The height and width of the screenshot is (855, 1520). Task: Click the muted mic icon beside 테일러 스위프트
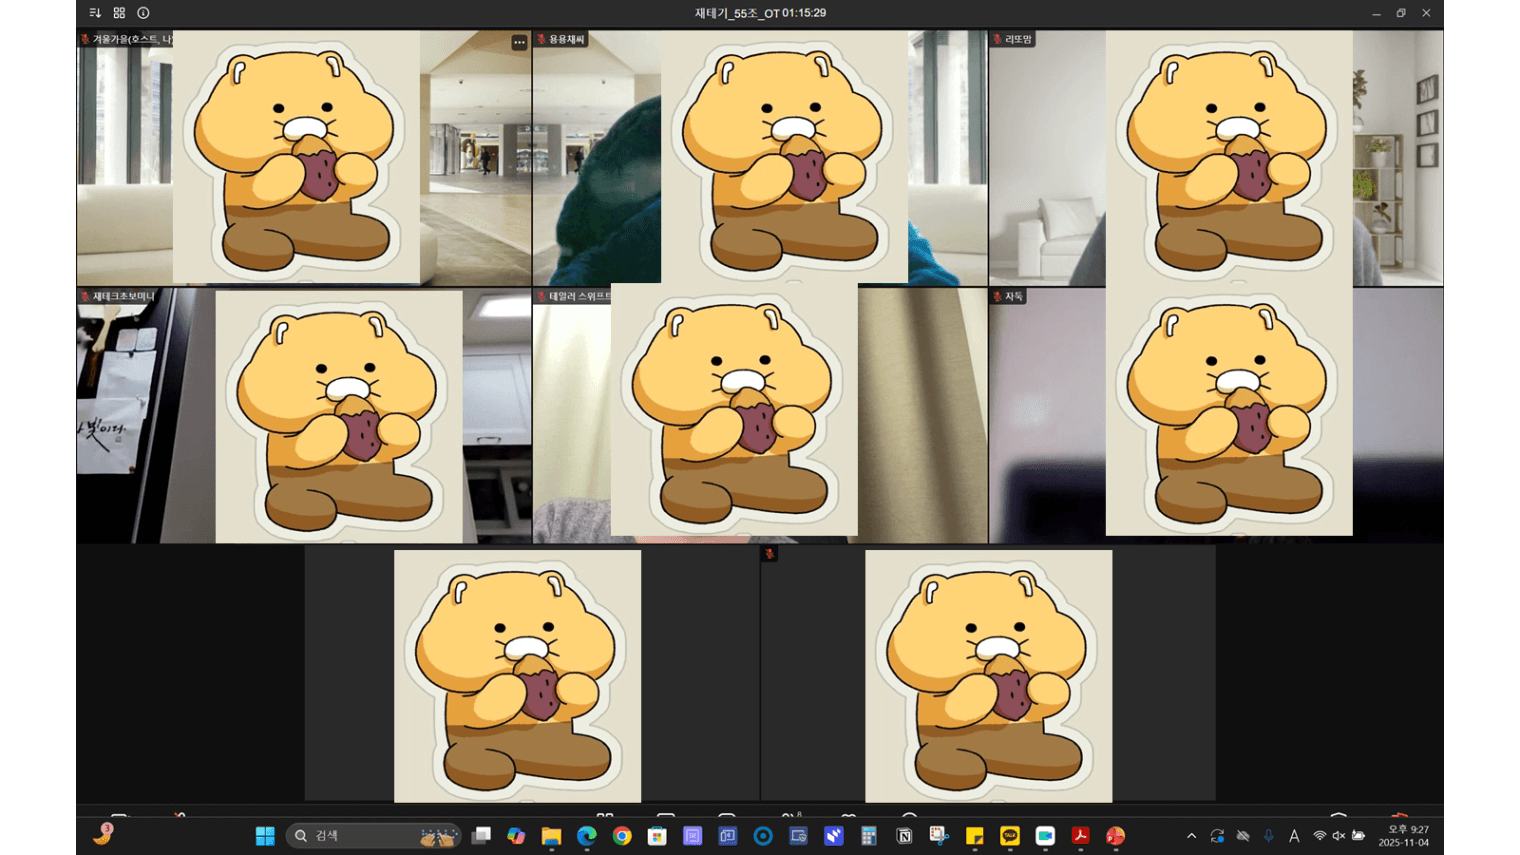[x=541, y=297]
